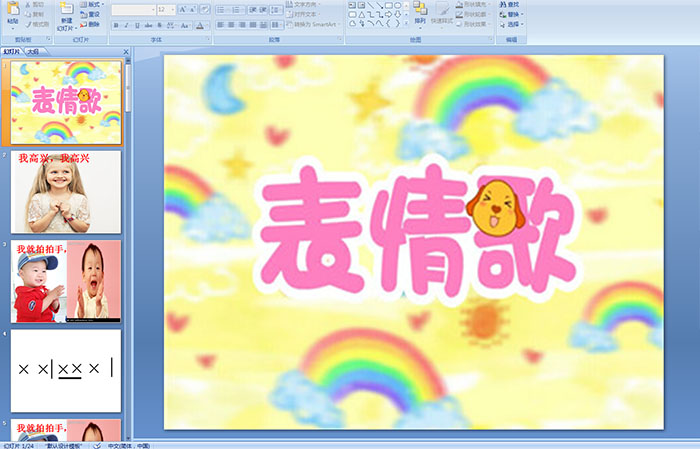Select the Format Painter brush

(x=38, y=25)
